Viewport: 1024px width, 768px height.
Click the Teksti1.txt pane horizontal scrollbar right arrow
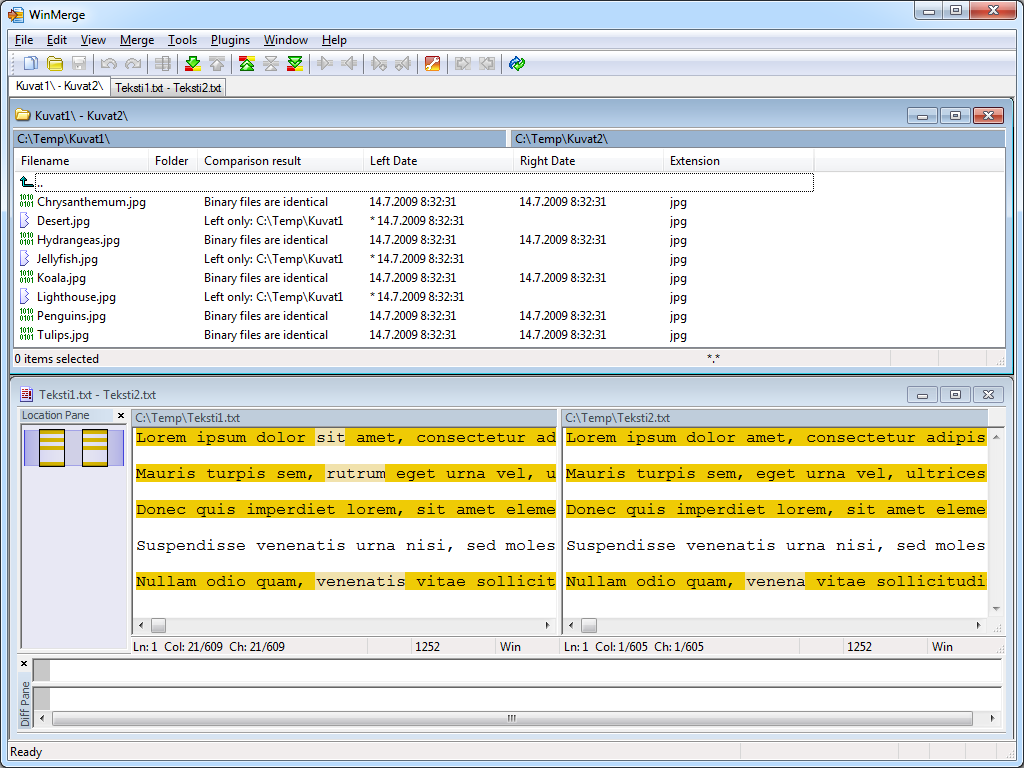(548, 626)
